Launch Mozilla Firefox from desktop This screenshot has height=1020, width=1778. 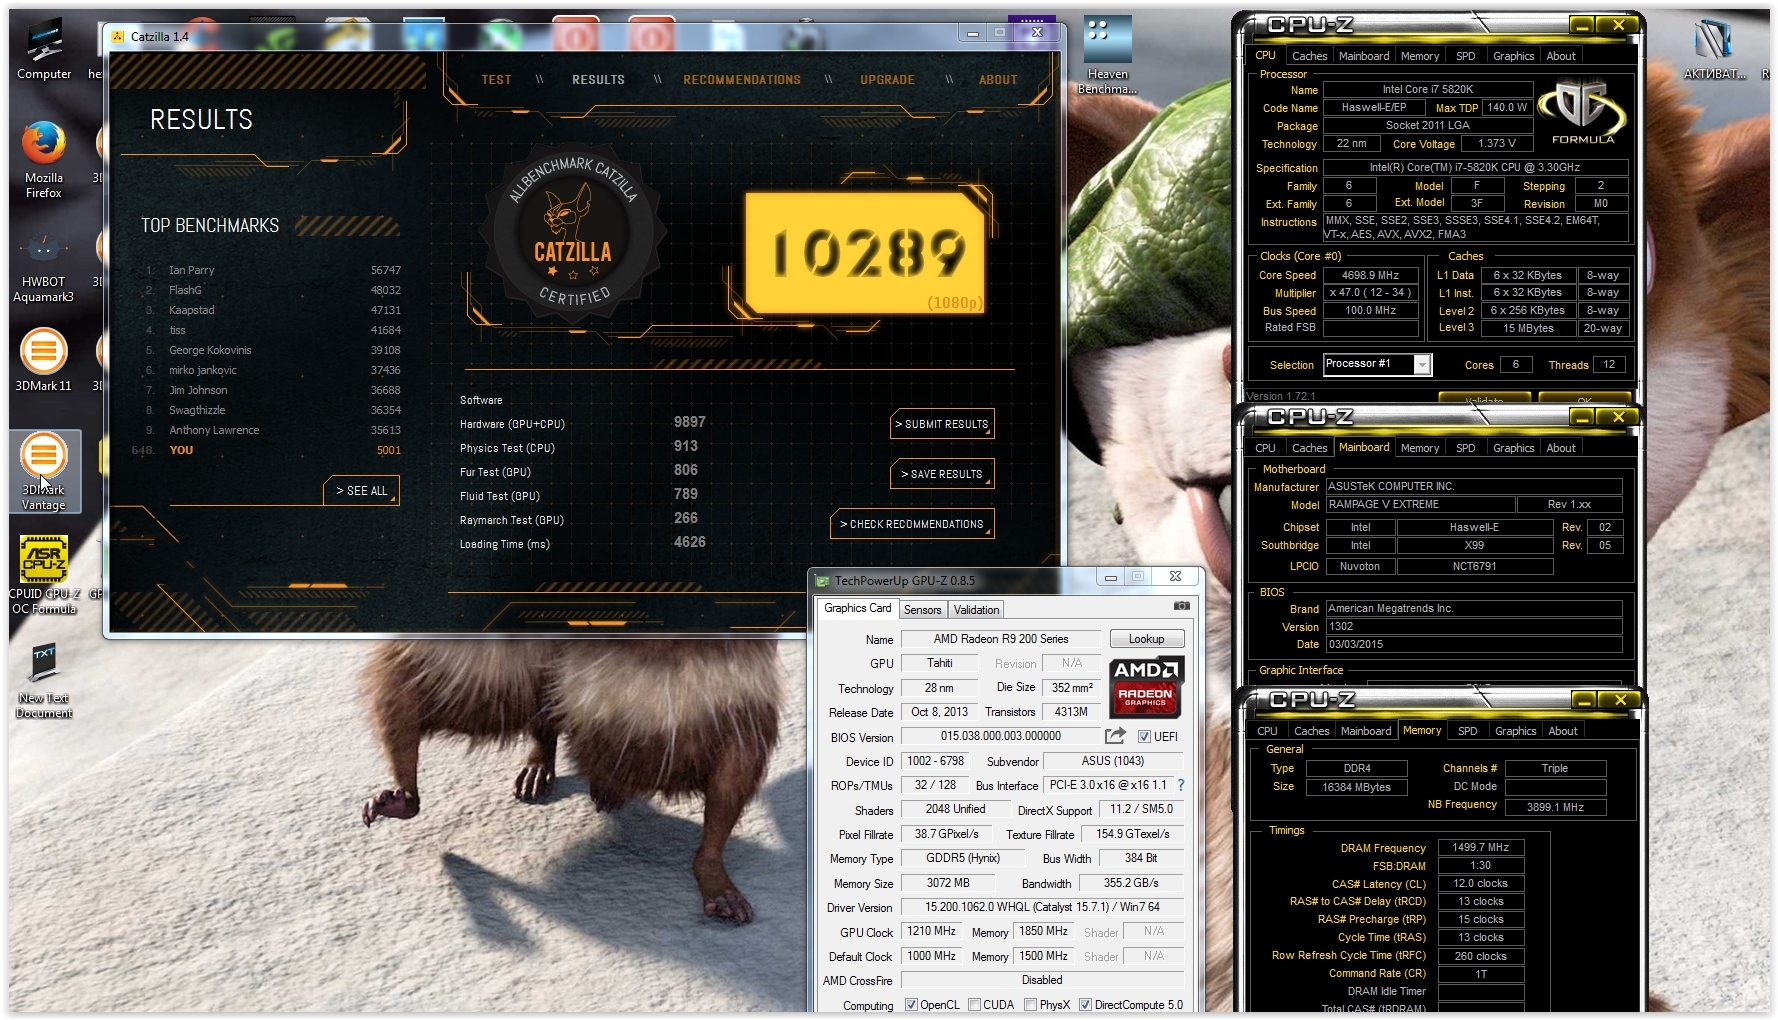click(44, 158)
